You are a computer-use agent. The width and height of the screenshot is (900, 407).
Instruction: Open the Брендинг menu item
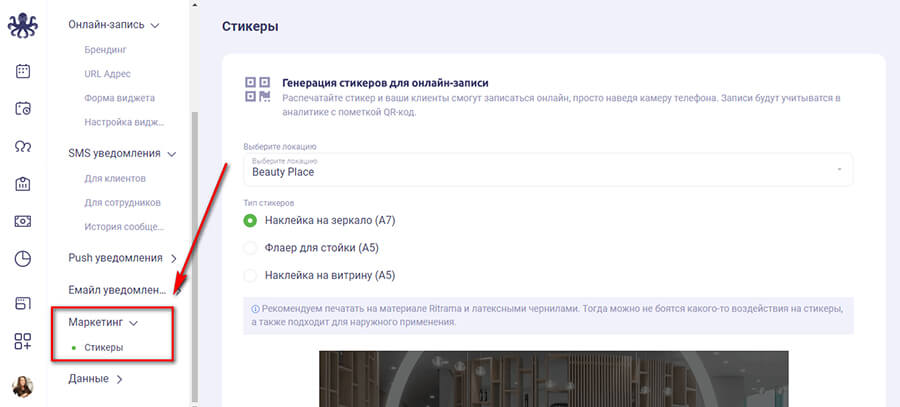tap(105, 49)
